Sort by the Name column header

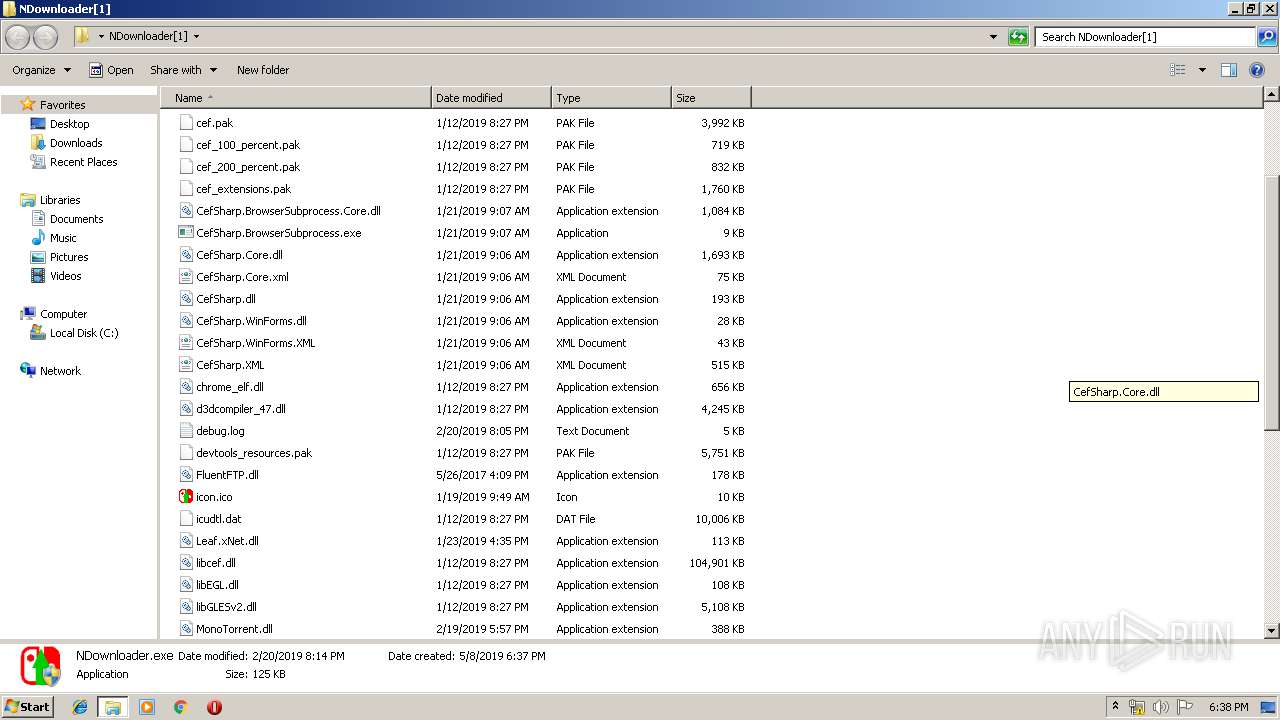pyautogui.click(x=296, y=98)
